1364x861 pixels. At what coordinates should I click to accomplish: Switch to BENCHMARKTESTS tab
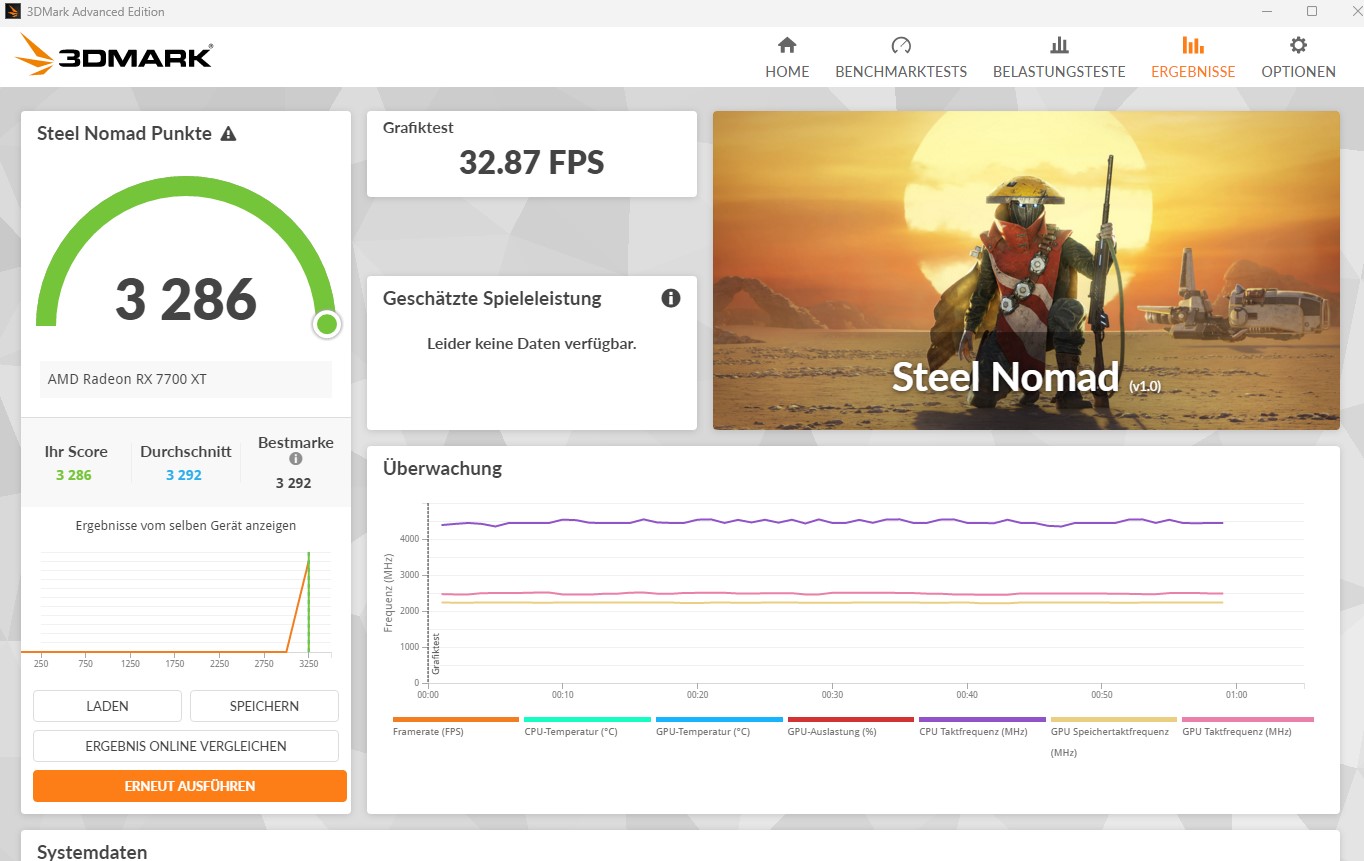point(901,57)
